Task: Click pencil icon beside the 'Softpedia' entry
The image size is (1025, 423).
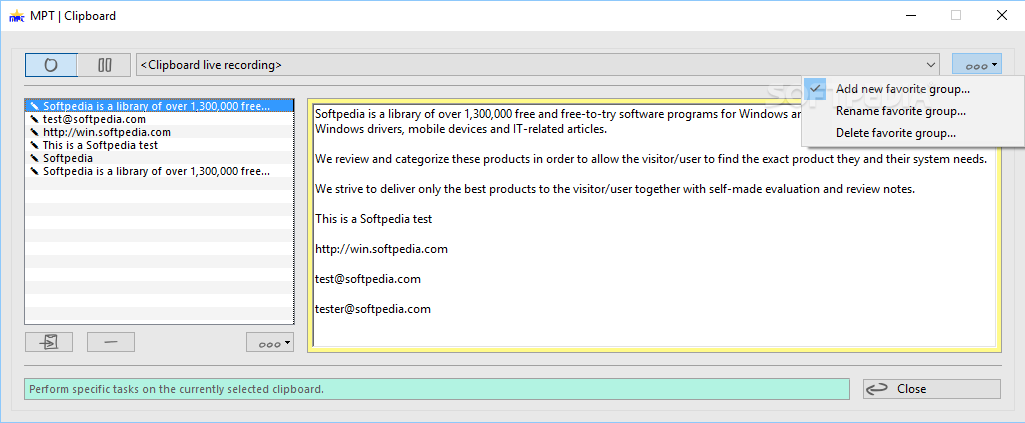Action: (35, 158)
